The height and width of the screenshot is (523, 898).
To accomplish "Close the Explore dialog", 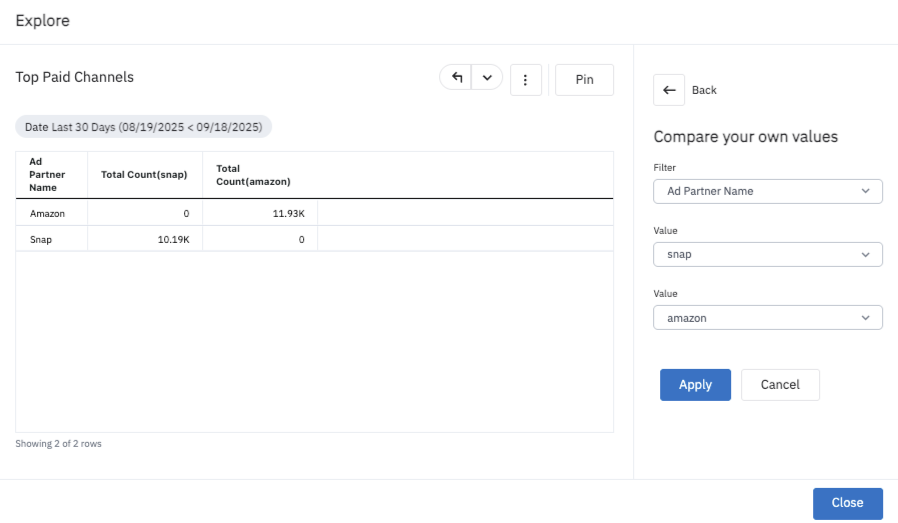I will (x=848, y=503).
